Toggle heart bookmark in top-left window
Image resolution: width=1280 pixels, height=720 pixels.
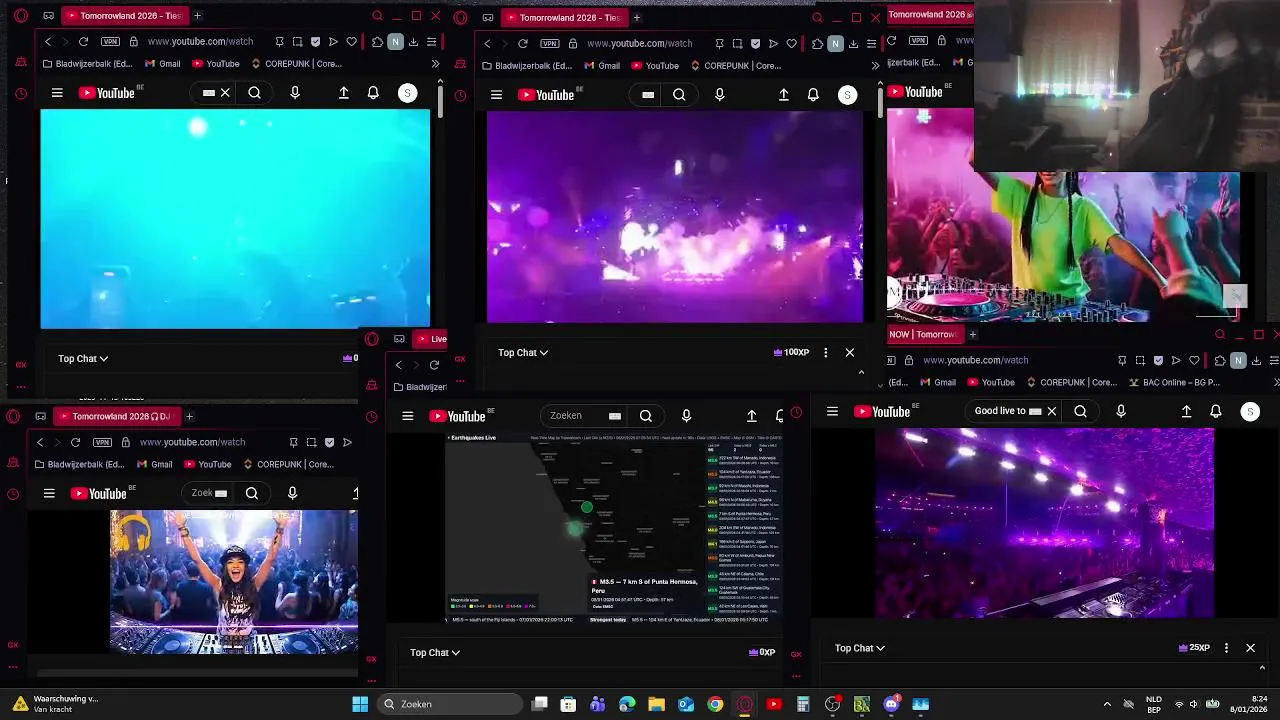351,42
